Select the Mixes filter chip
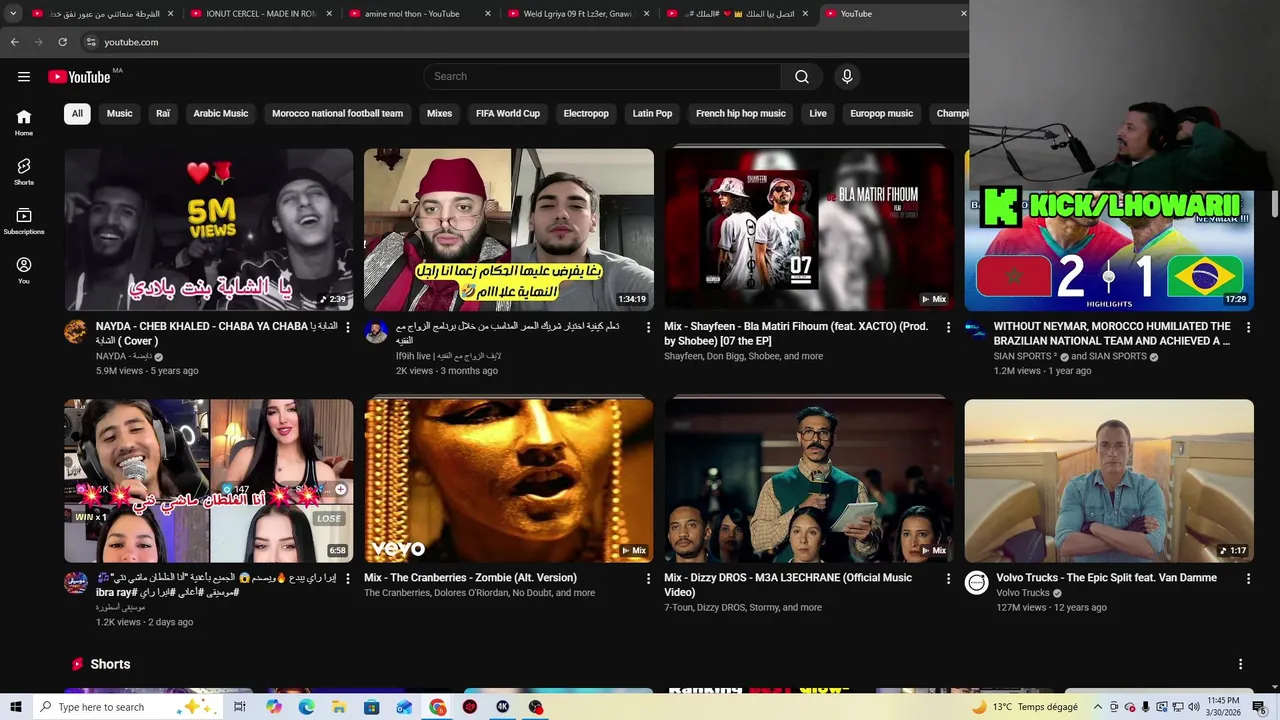Image resolution: width=1280 pixels, height=720 pixels. tap(439, 114)
